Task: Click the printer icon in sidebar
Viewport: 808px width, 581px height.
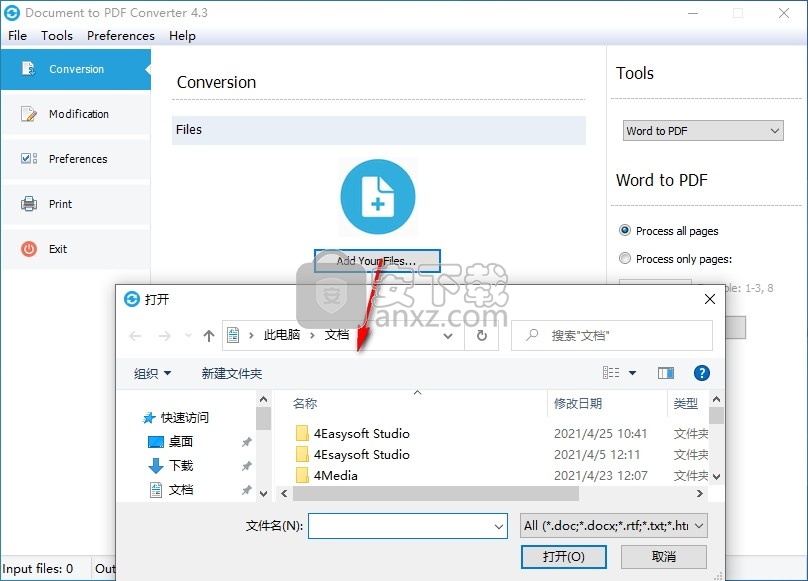Action: 29,204
